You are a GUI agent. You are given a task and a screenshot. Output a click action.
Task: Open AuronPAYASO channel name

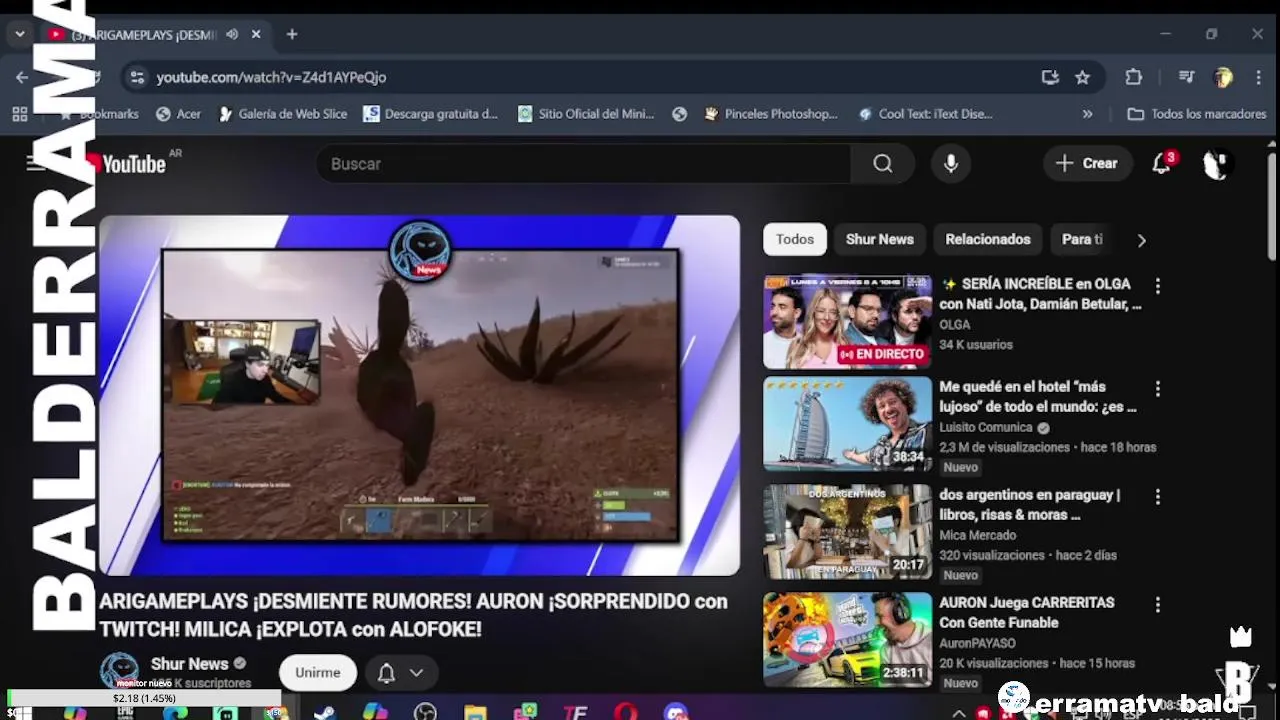[x=977, y=643]
